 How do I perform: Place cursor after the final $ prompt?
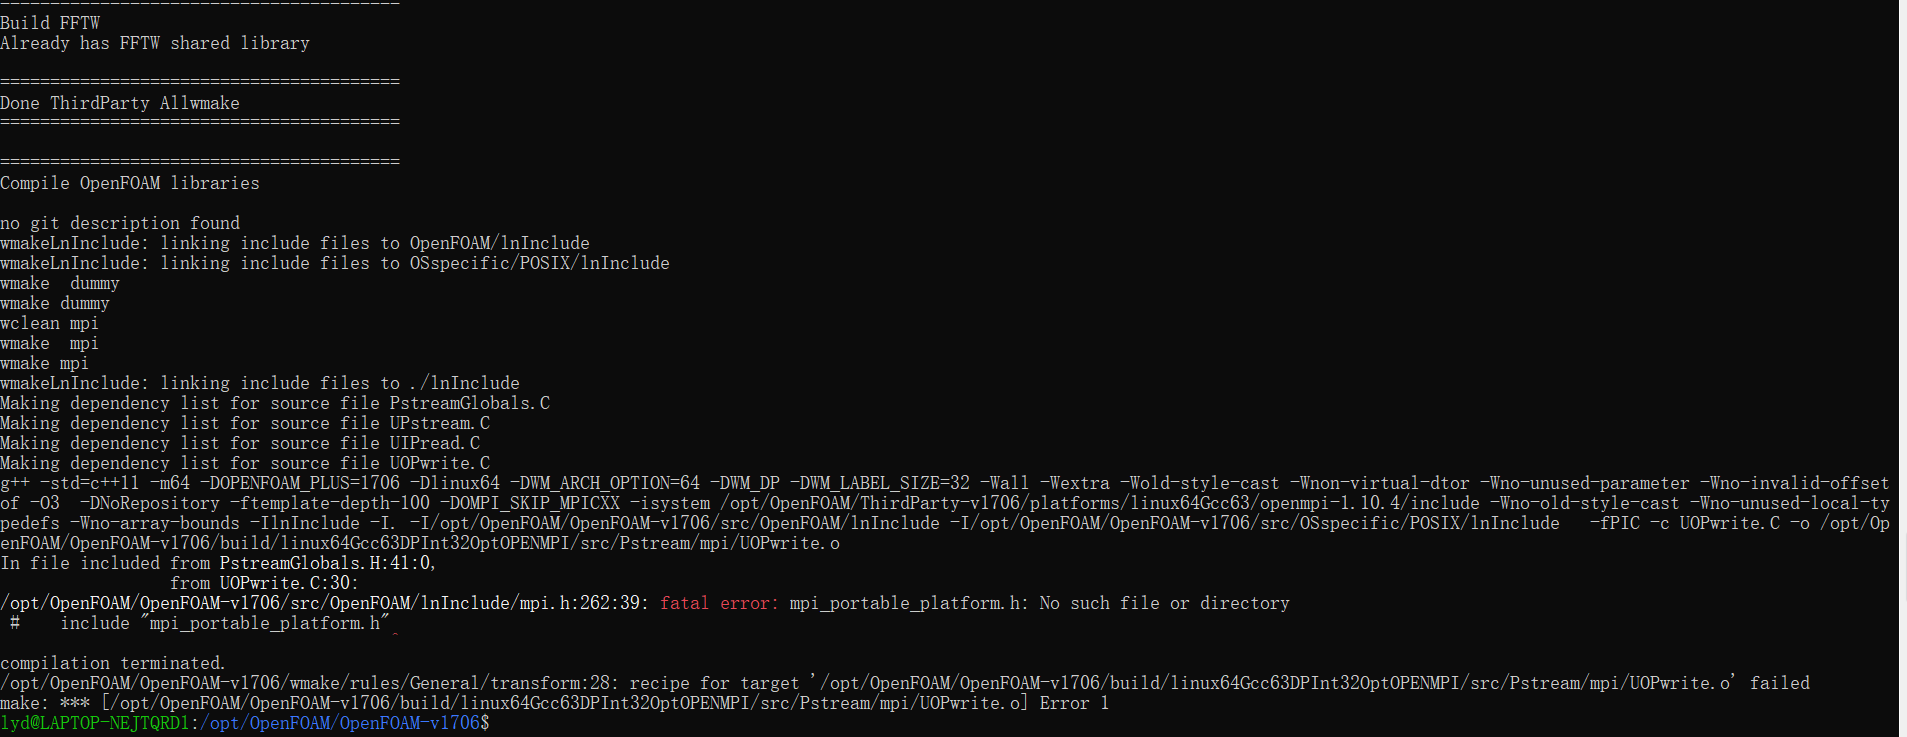pyautogui.click(x=494, y=723)
